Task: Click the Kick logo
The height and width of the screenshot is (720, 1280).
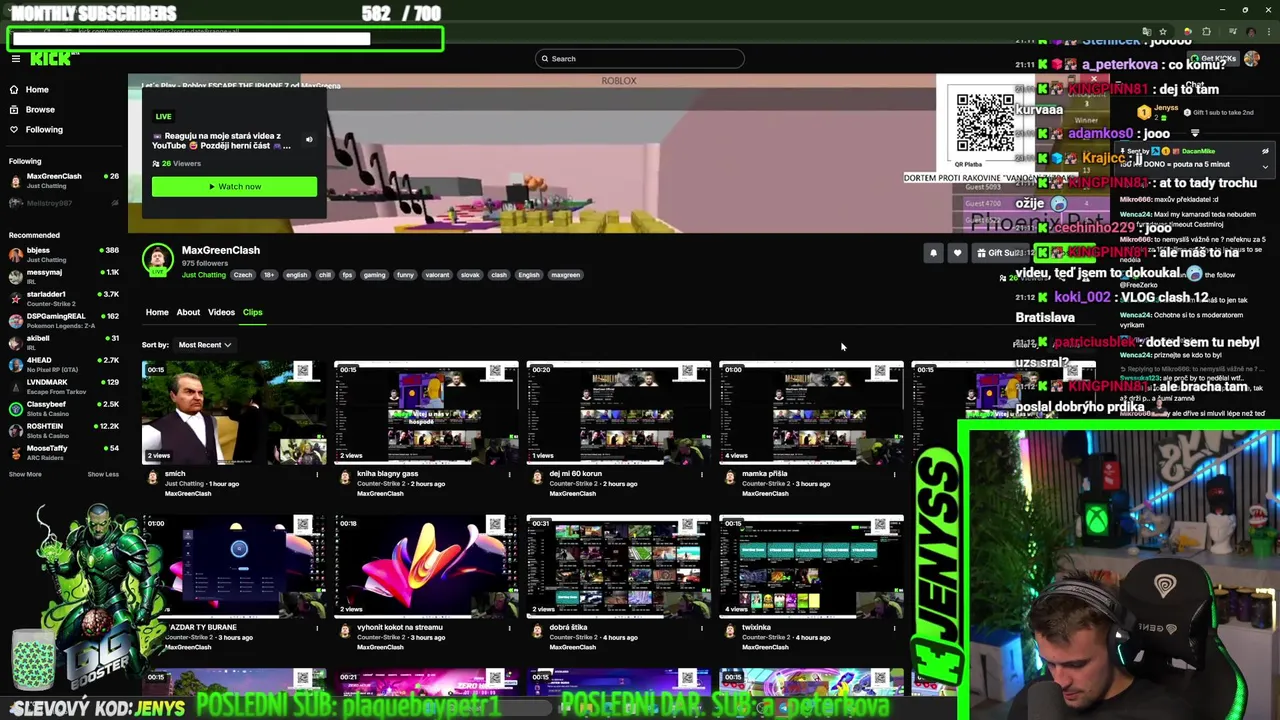Action: (x=50, y=59)
